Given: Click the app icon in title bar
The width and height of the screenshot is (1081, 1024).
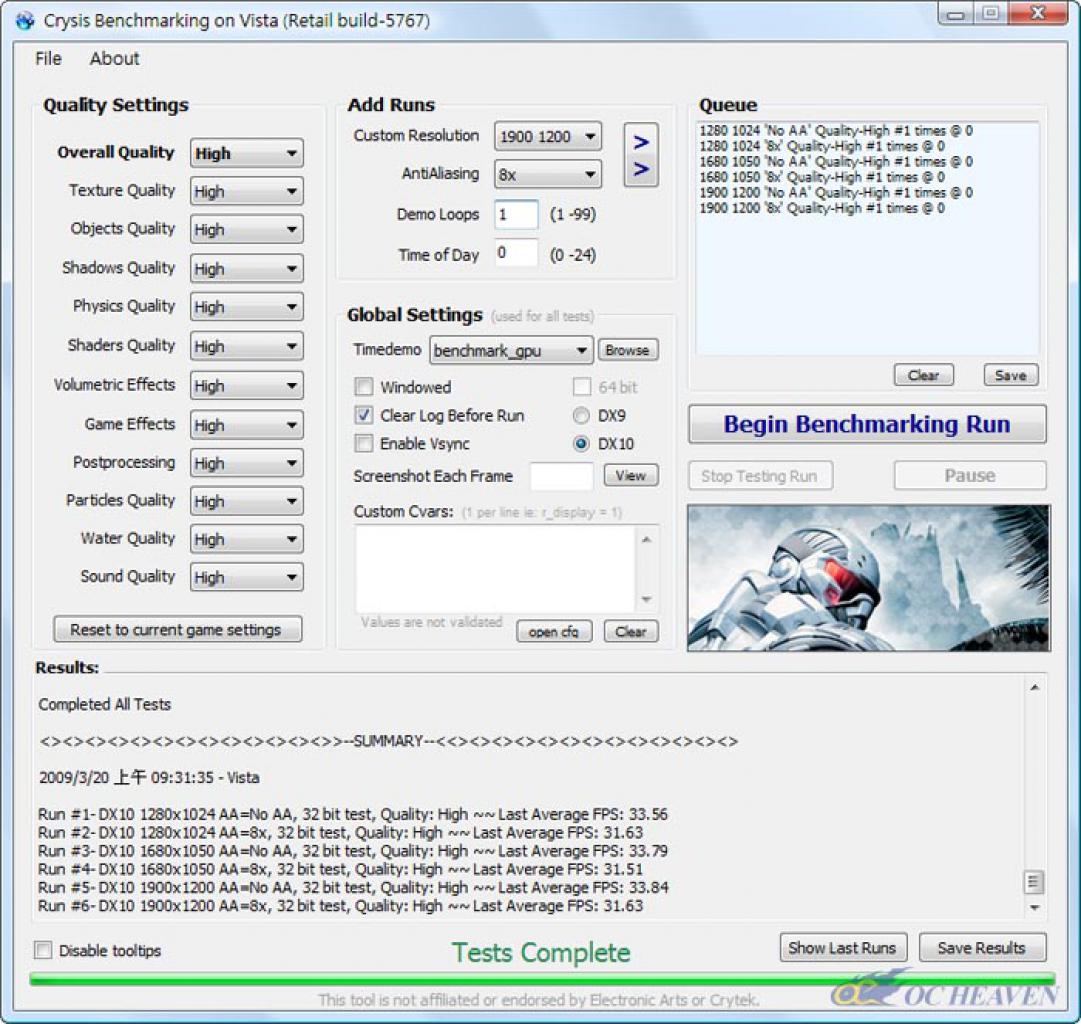Looking at the screenshot, I should 24,21.
